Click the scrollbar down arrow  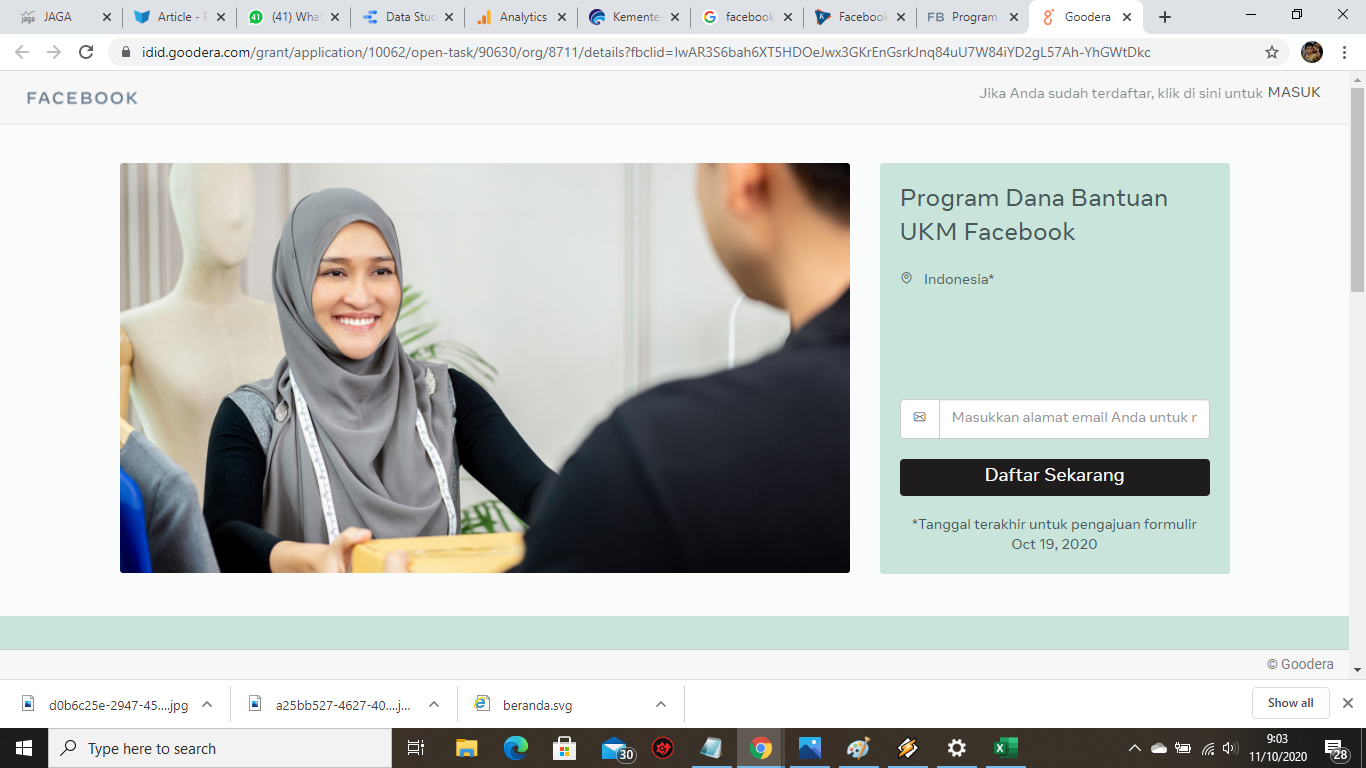(x=1357, y=670)
